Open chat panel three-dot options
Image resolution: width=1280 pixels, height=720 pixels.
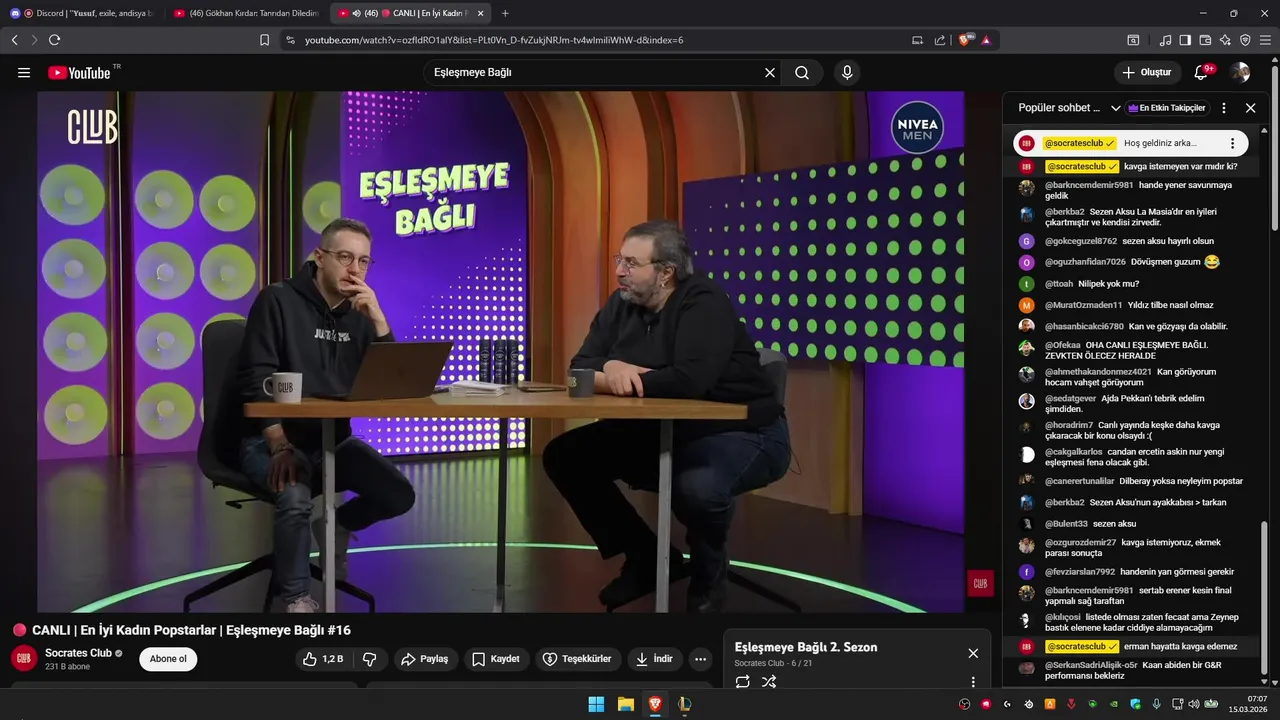point(1224,108)
